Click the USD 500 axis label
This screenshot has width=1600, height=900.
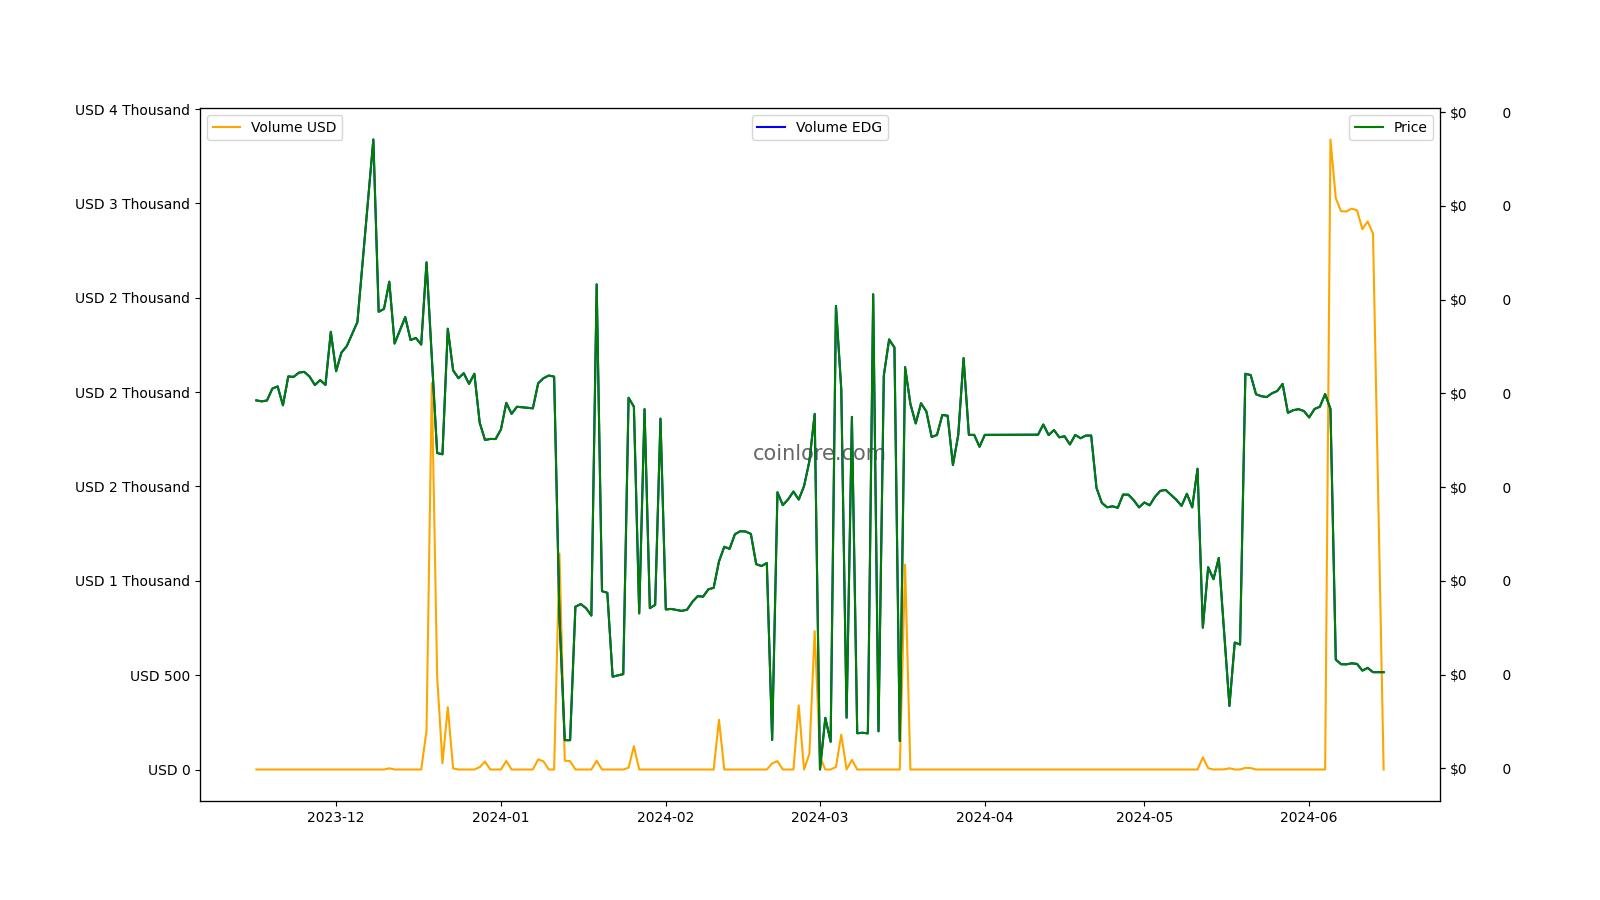pos(160,676)
